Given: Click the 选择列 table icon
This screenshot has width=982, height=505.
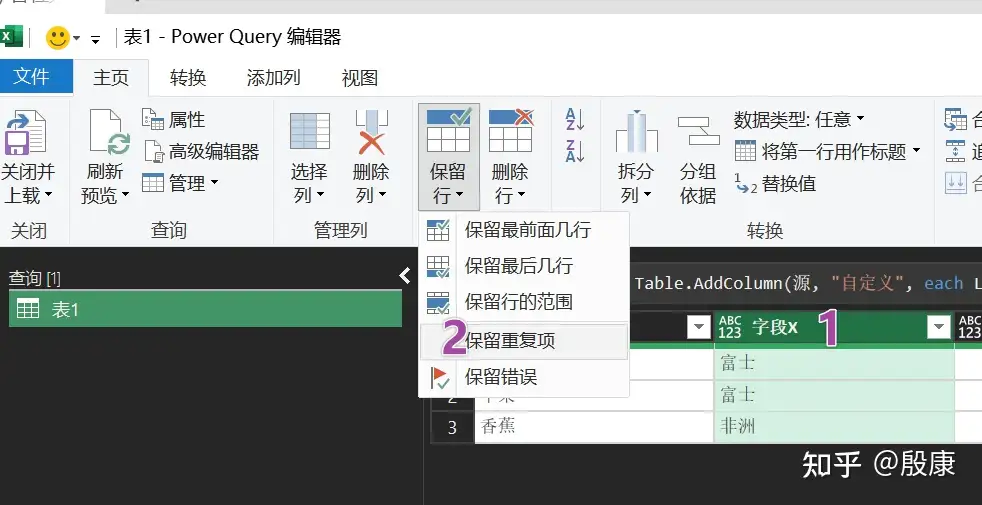Looking at the screenshot, I should click(x=309, y=132).
